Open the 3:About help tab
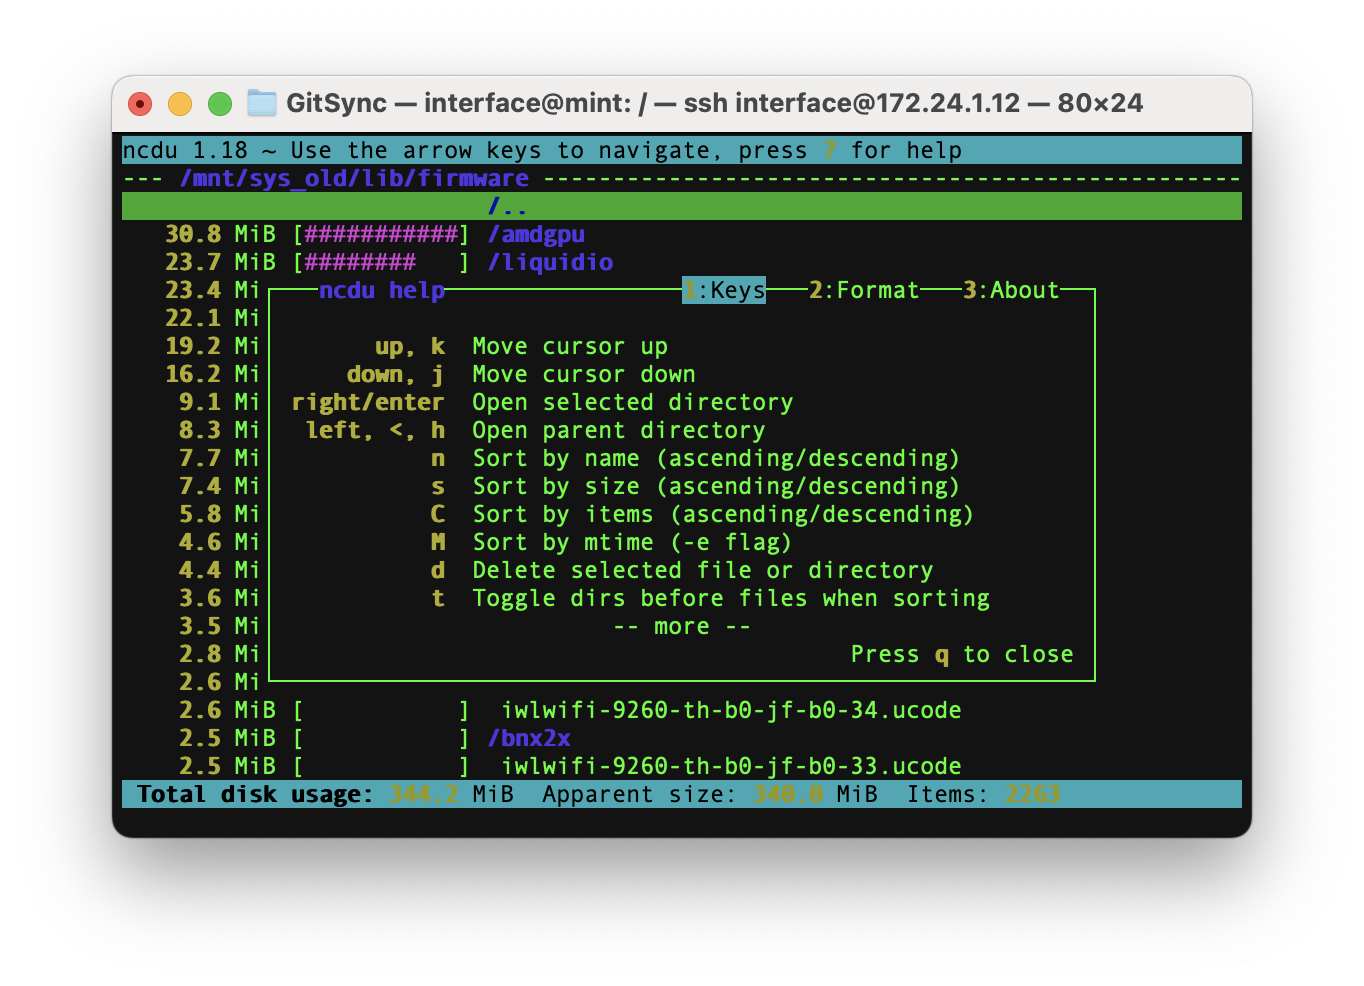This screenshot has height=986, width=1364. [1010, 290]
